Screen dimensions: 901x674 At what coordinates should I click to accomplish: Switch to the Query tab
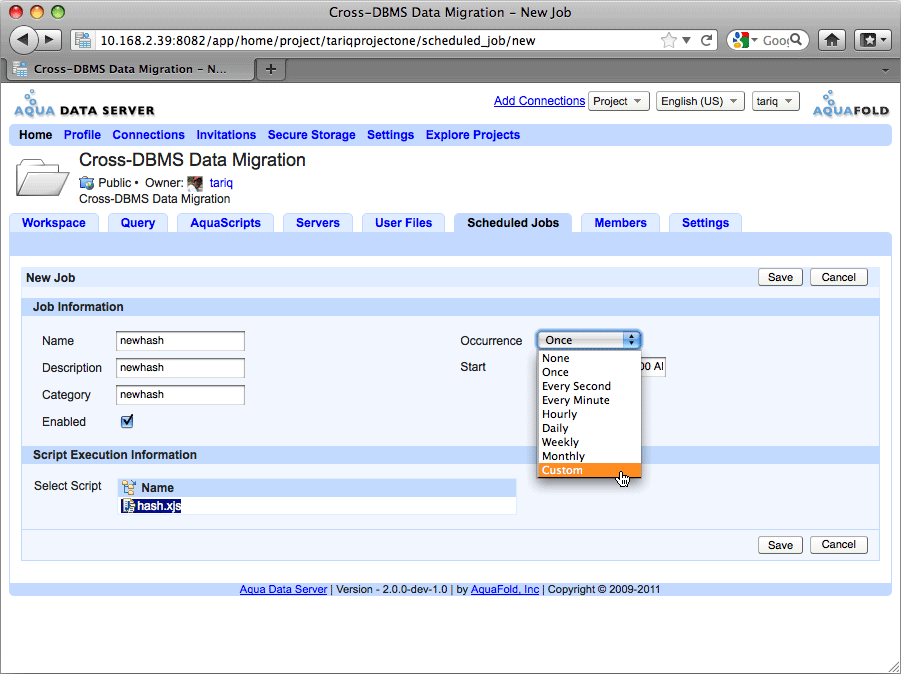click(x=138, y=223)
